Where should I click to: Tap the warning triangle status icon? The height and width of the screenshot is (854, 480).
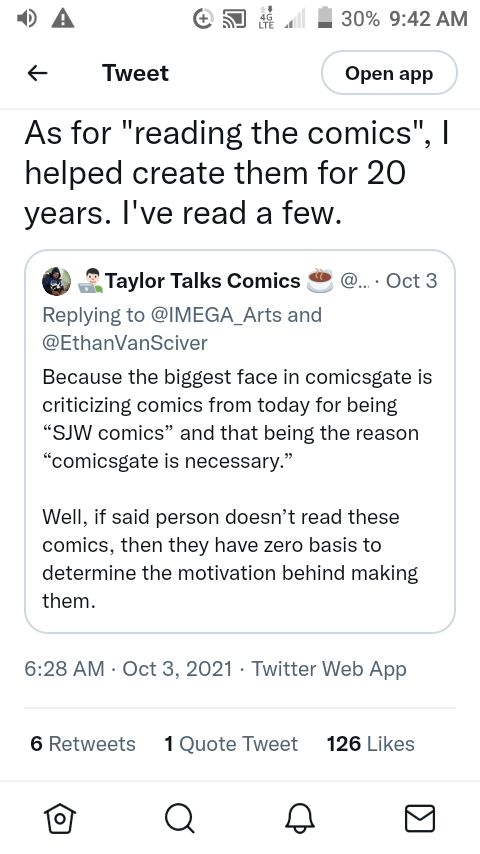click(63, 19)
